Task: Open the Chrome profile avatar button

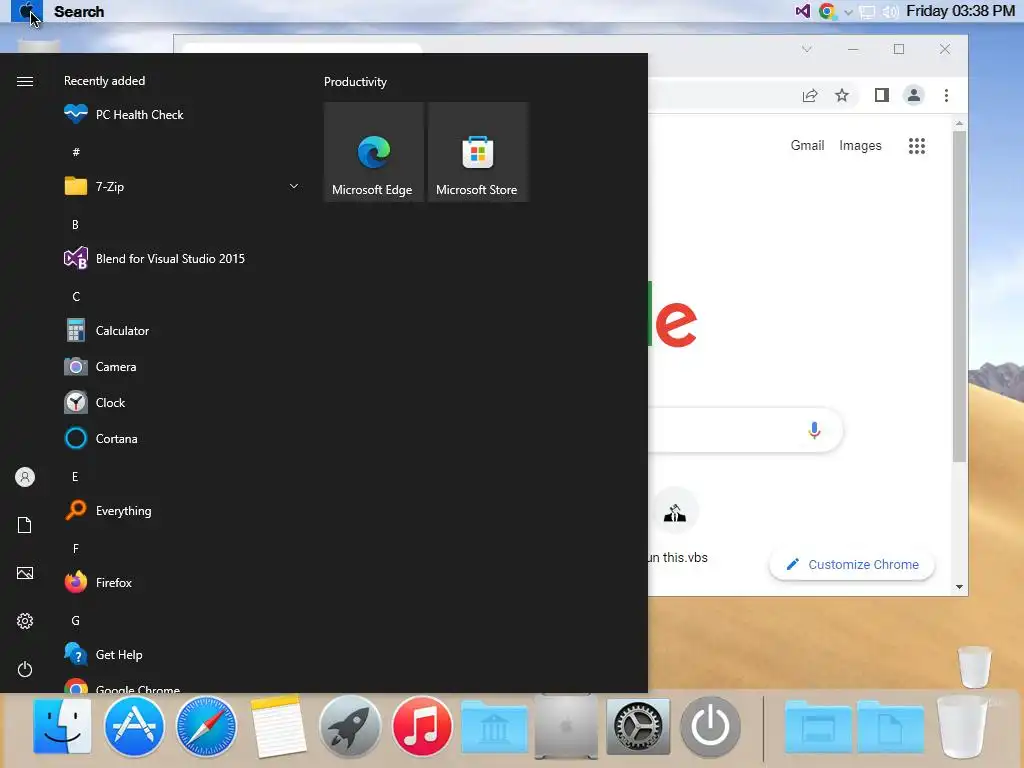Action: 914,95
